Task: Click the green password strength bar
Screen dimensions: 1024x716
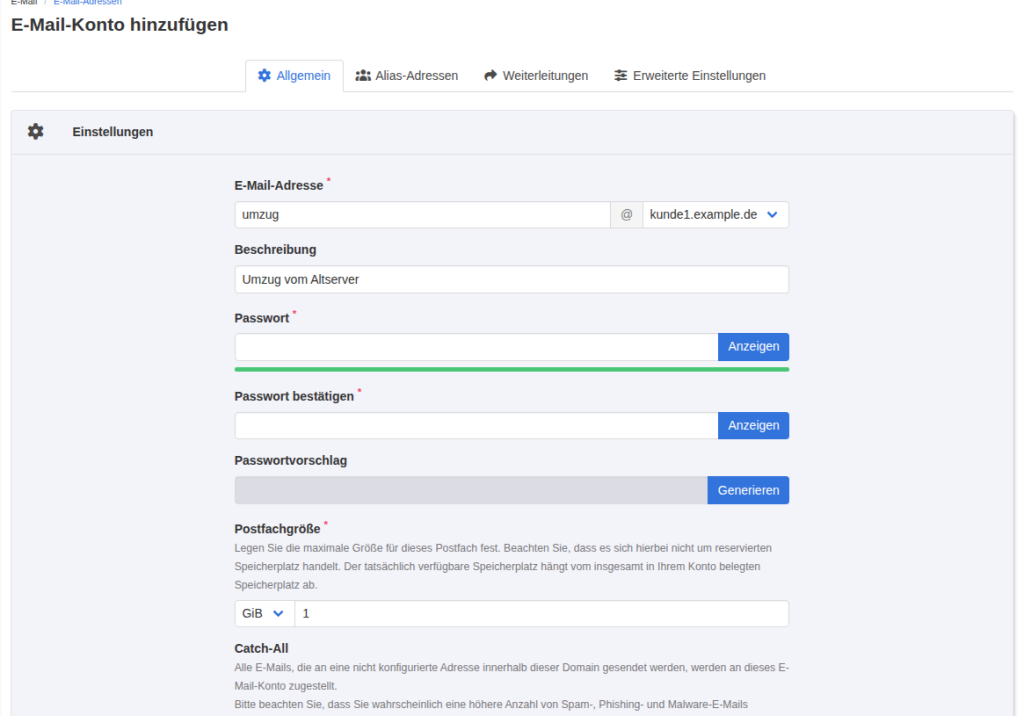Action: (511, 370)
